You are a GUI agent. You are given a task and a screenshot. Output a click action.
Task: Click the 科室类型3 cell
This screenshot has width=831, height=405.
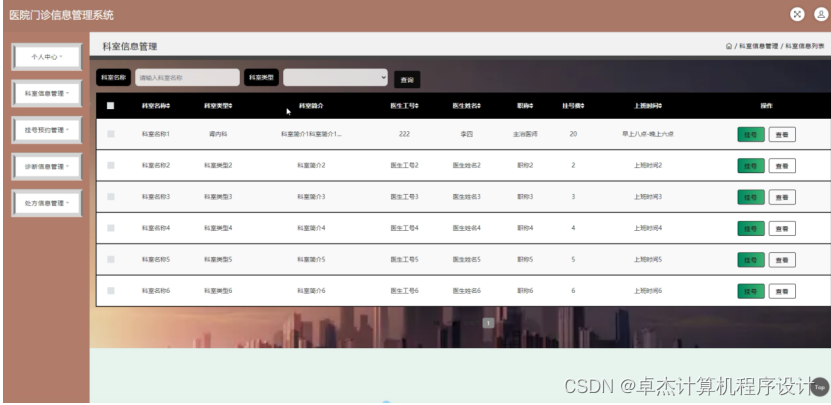click(218, 197)
